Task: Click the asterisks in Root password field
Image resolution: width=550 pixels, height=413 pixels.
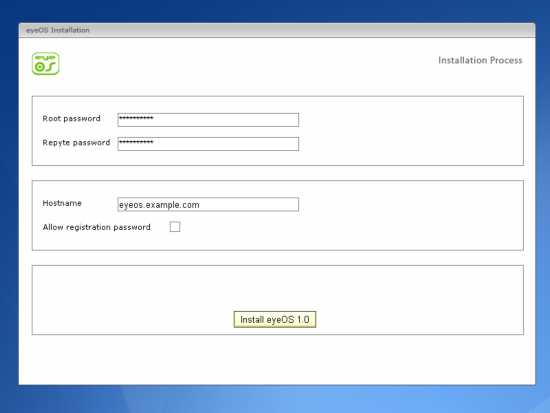Action: [136, 118]
